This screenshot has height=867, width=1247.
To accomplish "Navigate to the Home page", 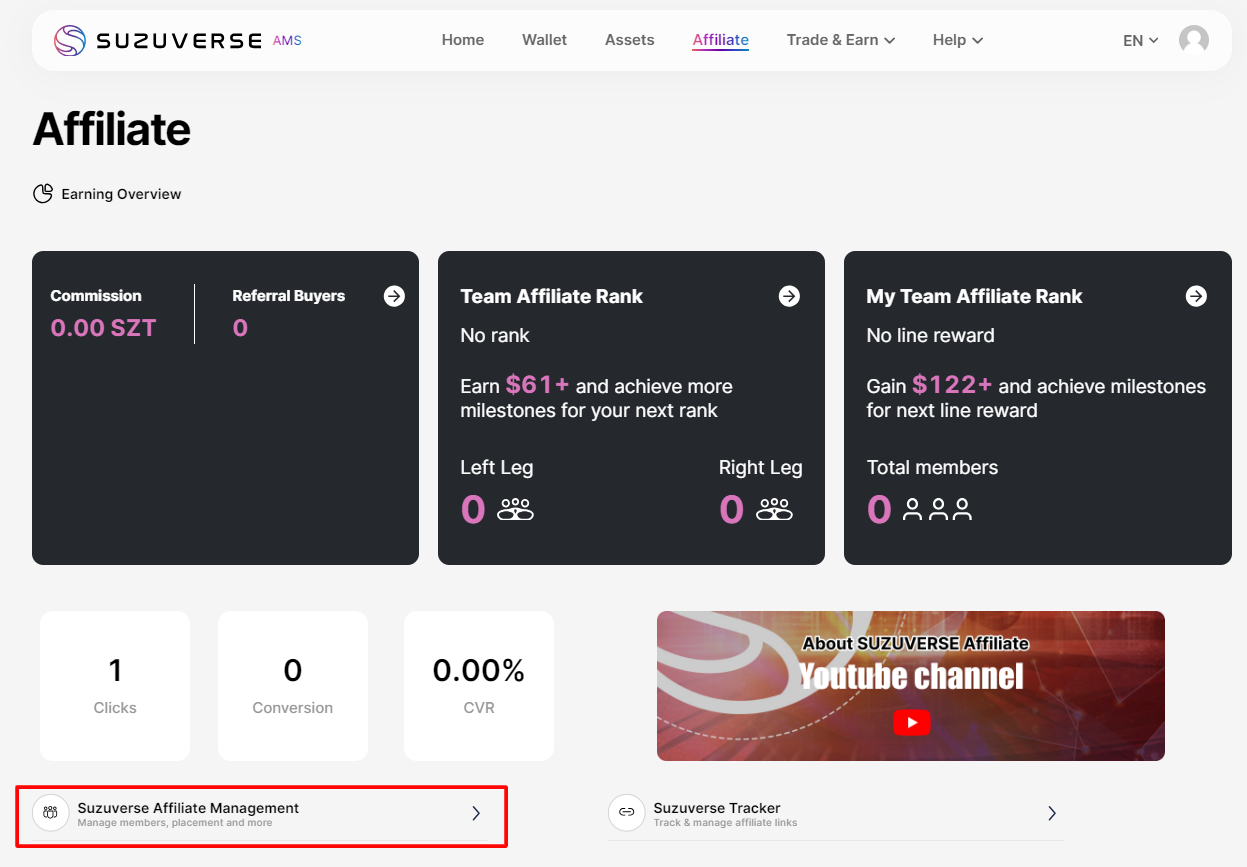I will (463, 40).
